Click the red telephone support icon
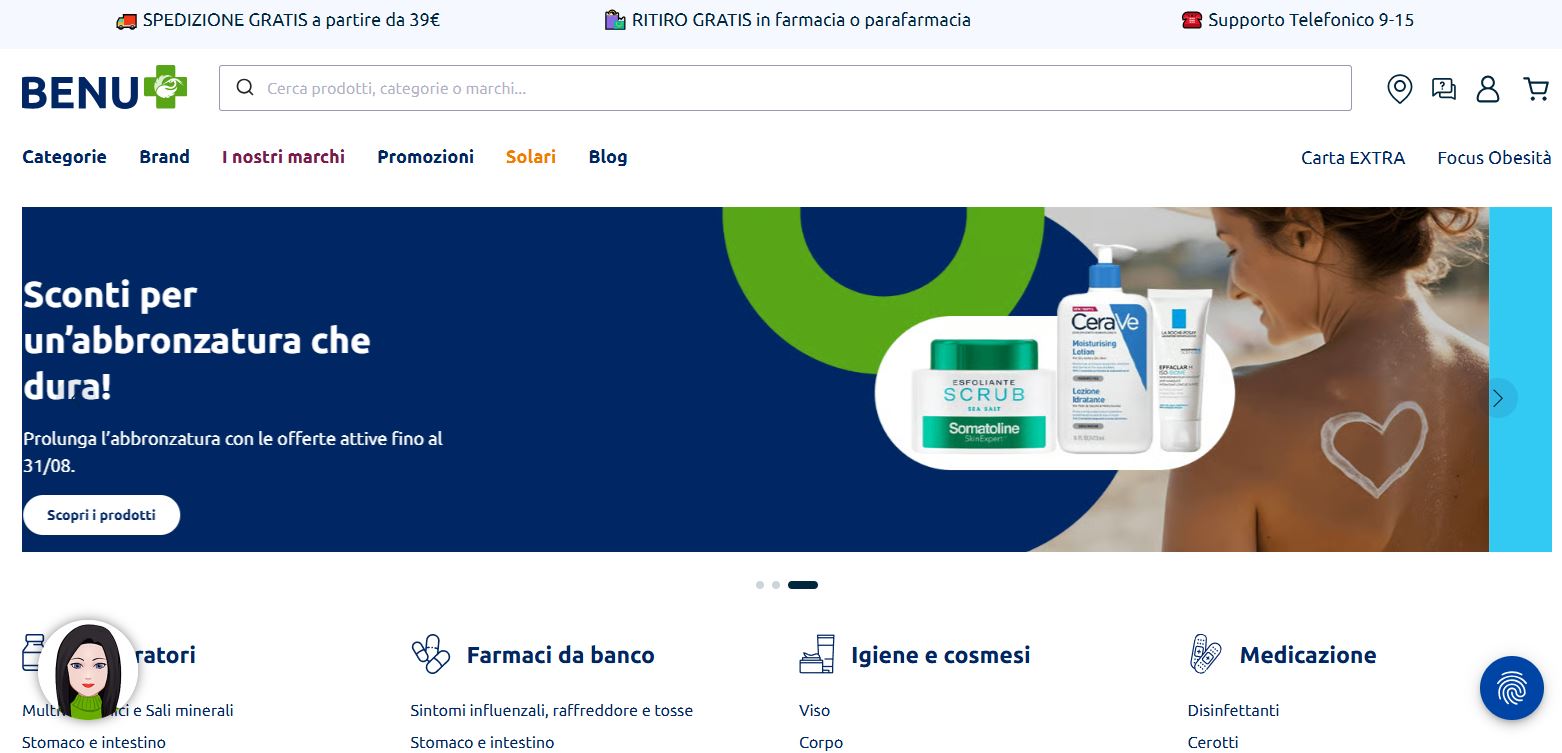This screenshot has height=753, width=1562. [1191, 20]
